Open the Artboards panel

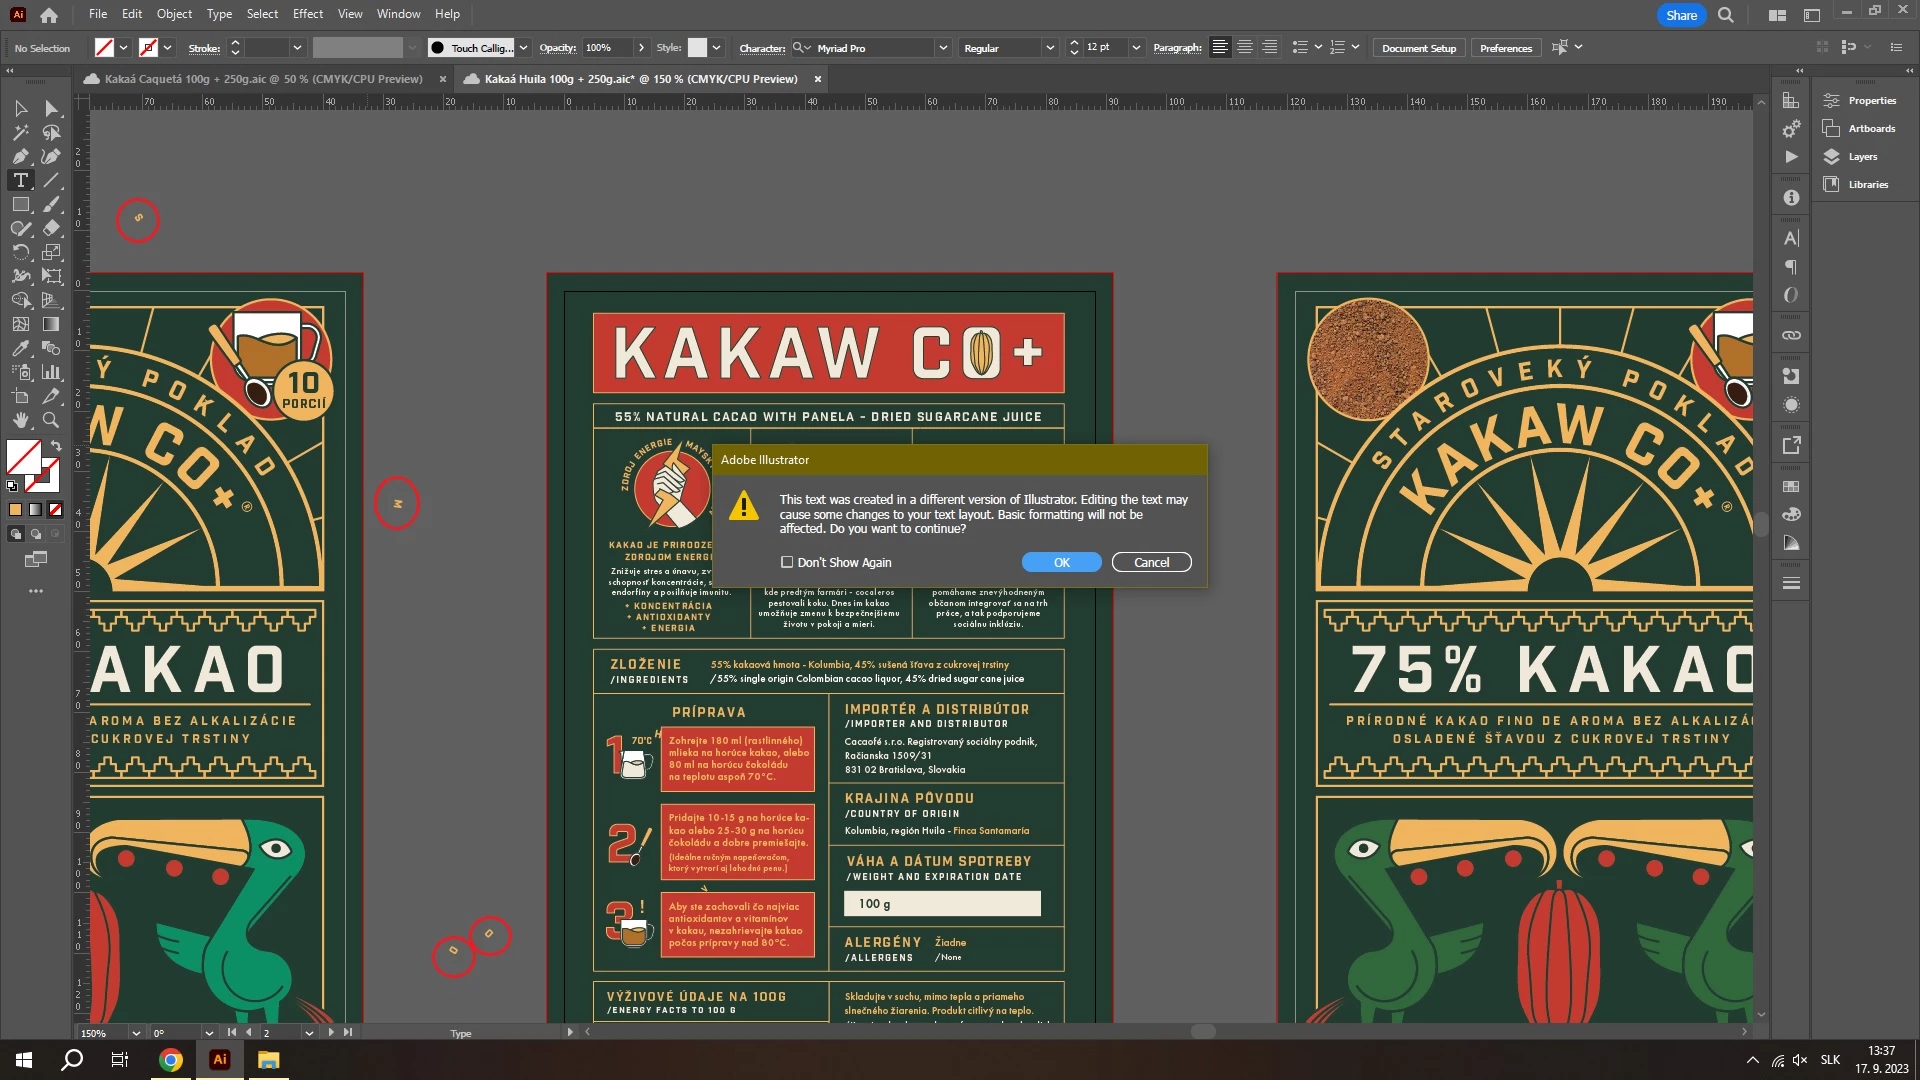coord(1870,129)
